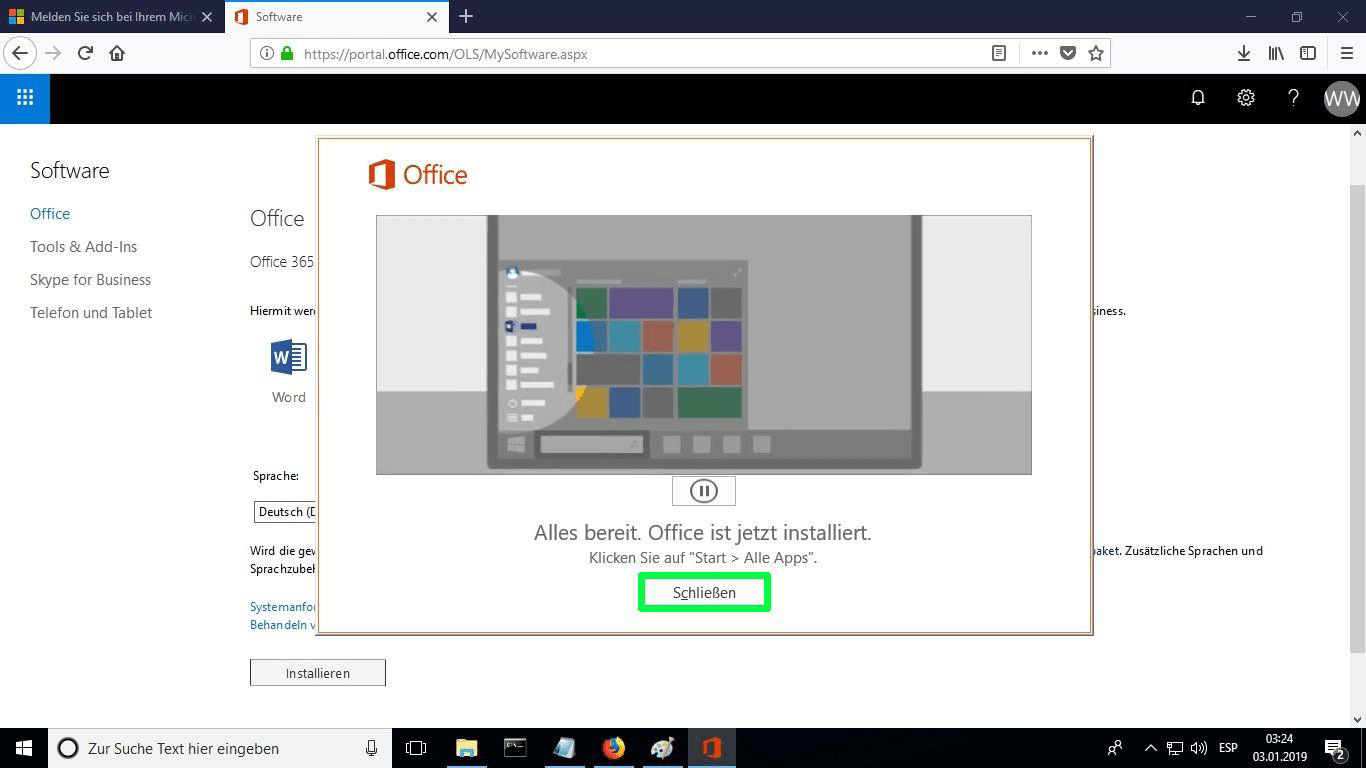Image resolution: width=1366 pixels, height=768 pixels.
Task: Open the help question mark icon
Action: click(1293, 98)
